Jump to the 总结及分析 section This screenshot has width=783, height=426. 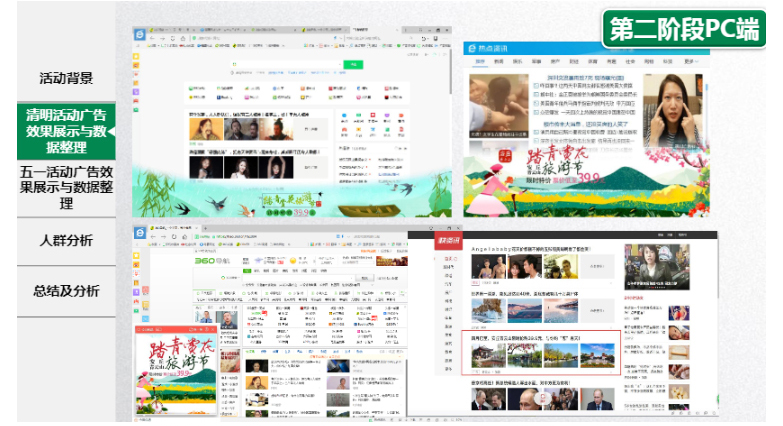[x=66, y=291]
